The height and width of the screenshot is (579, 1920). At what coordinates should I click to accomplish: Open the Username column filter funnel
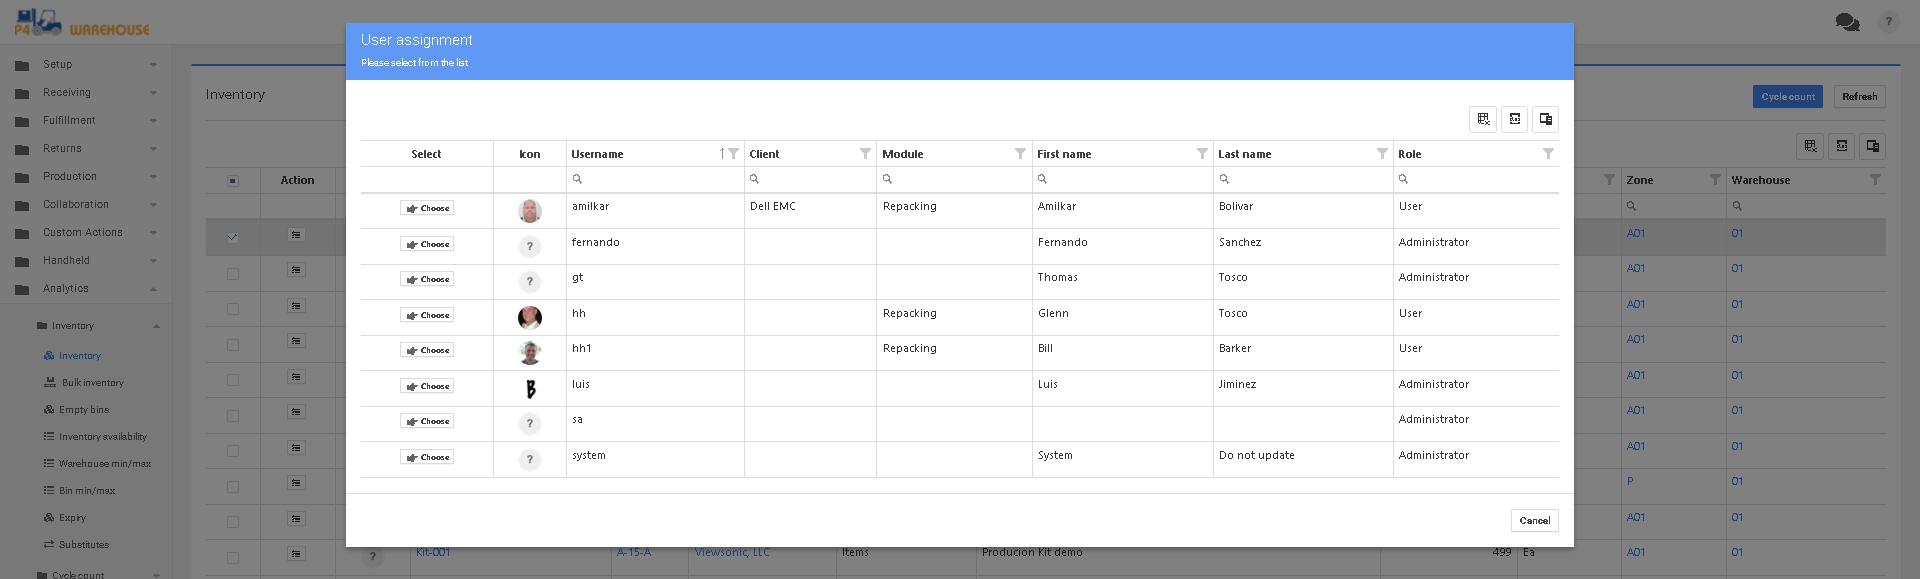[x=734, y=154]
